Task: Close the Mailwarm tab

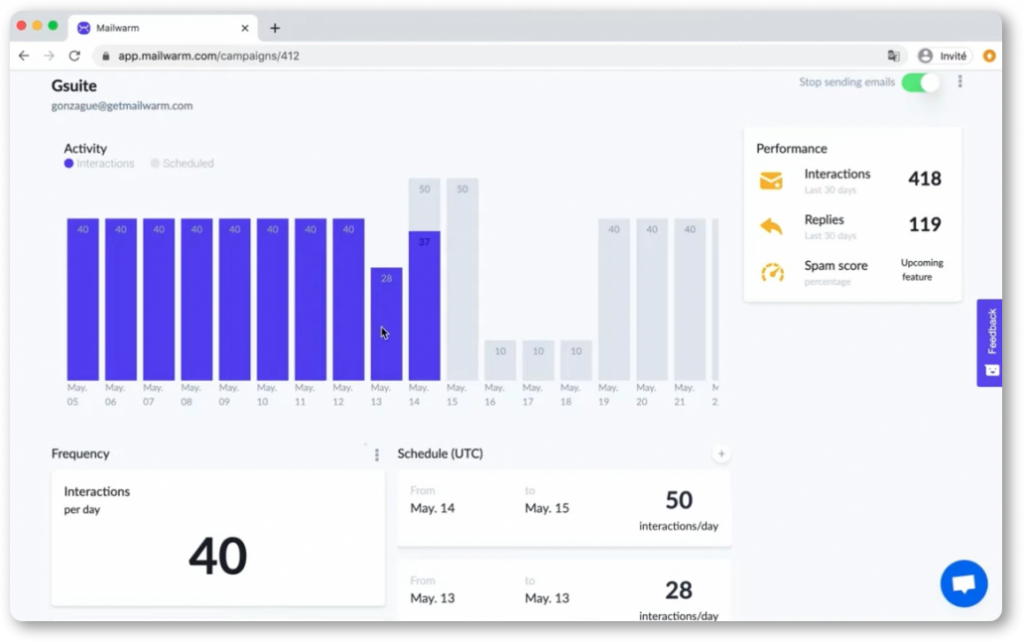Action: coord(245,28)
